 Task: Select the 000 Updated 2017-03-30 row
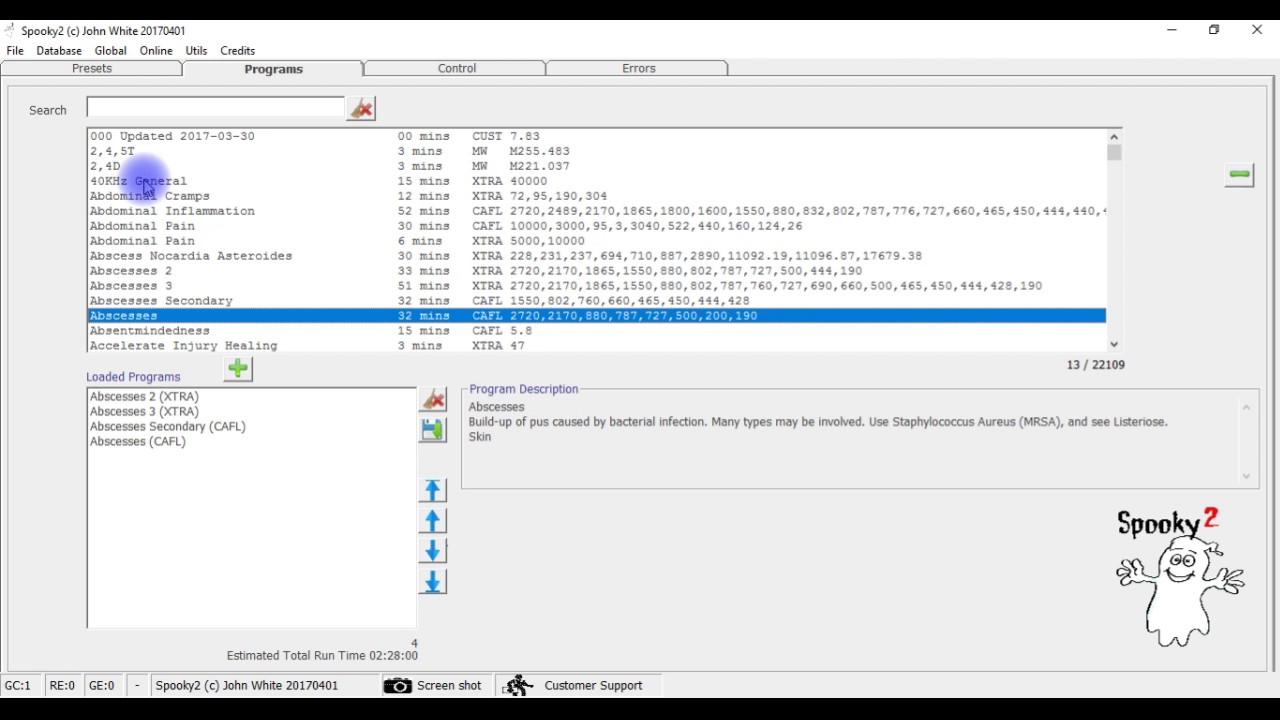[597, 136]
